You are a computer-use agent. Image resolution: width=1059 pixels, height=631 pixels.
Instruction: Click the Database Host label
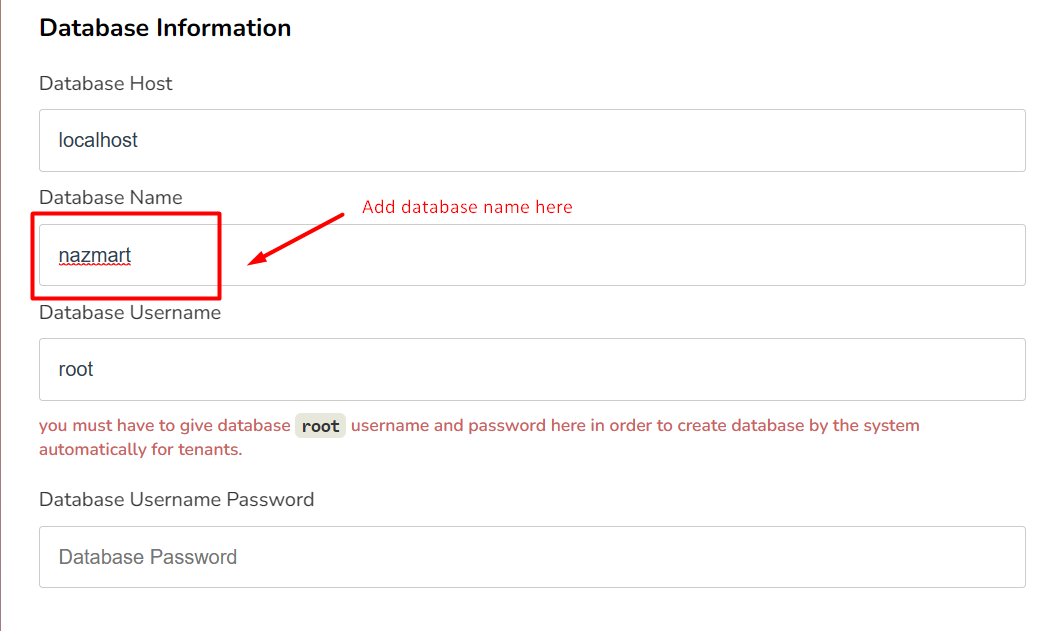(105, 84)
